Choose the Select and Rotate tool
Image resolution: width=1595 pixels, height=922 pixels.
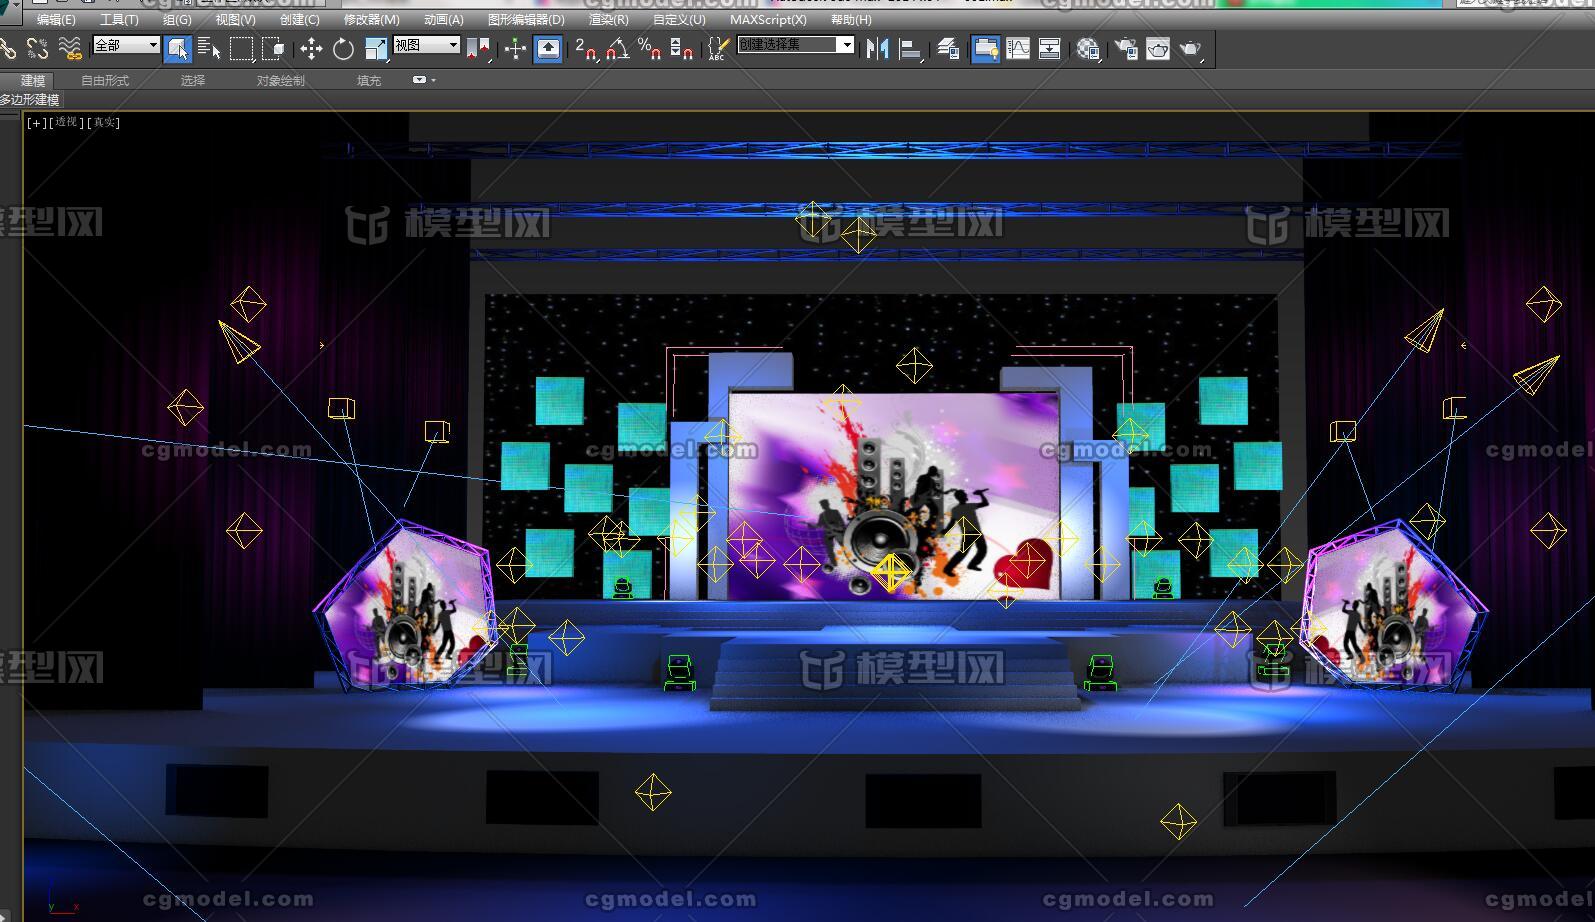(343, 48)
